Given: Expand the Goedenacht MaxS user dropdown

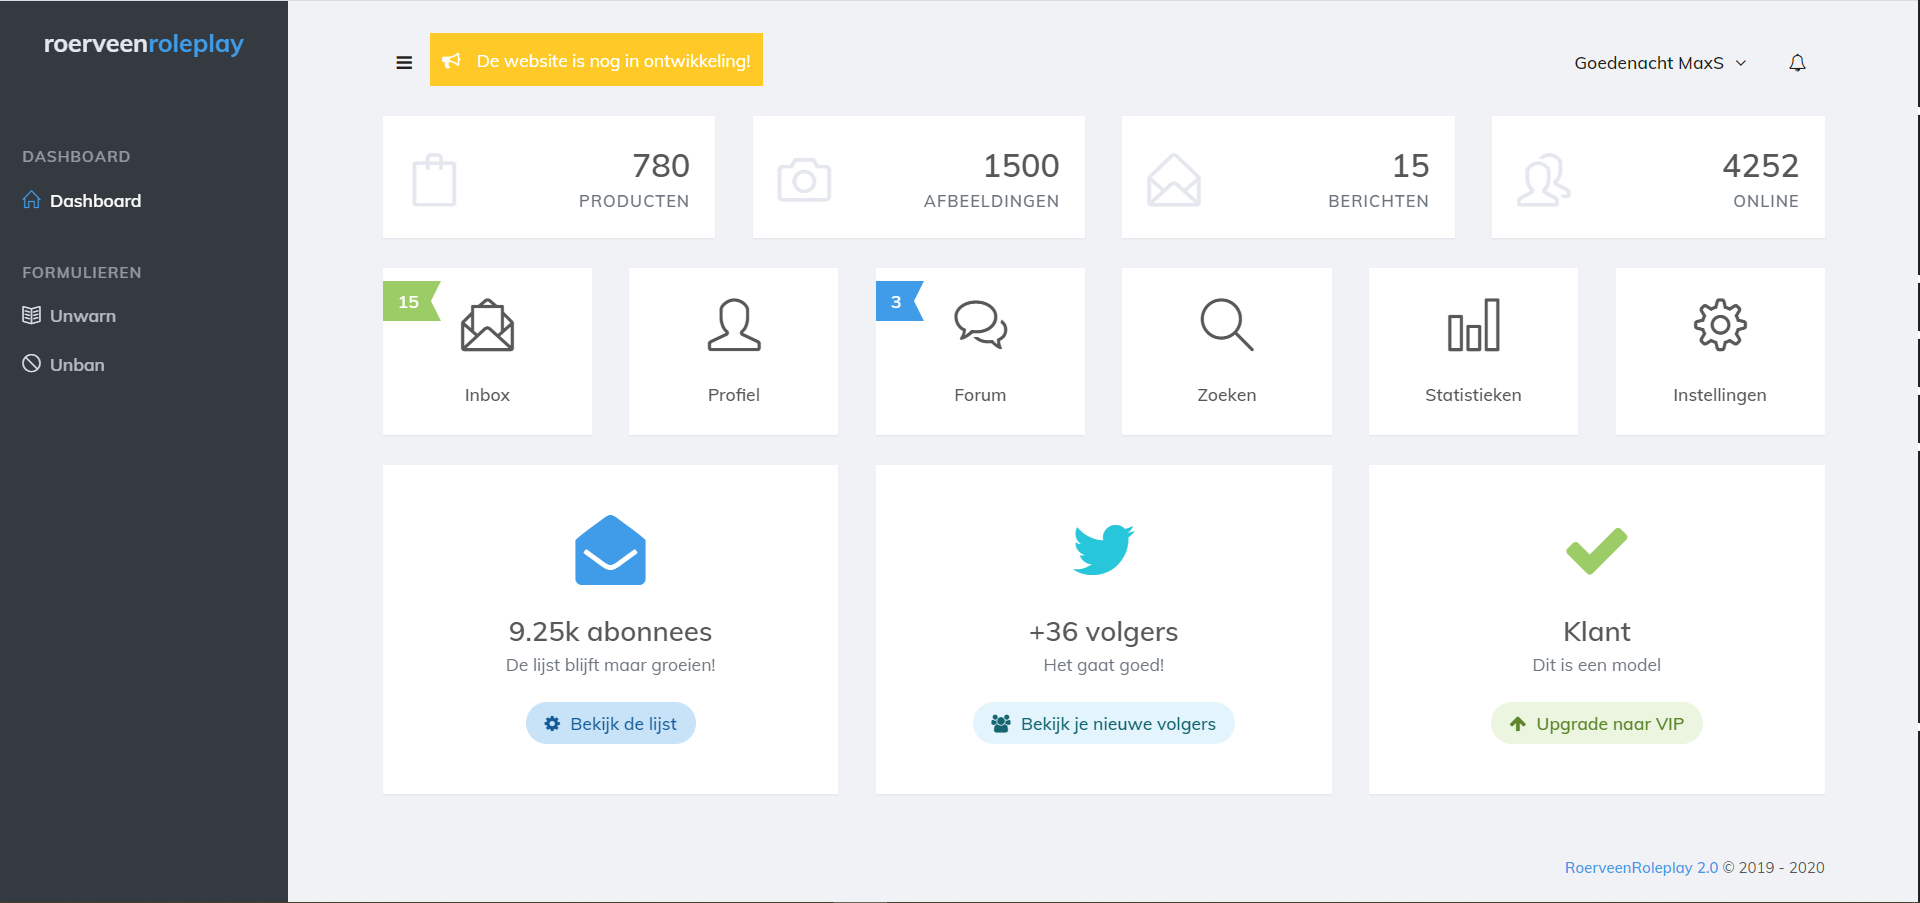Looking at the screenshot, I should pos(1660,63).
